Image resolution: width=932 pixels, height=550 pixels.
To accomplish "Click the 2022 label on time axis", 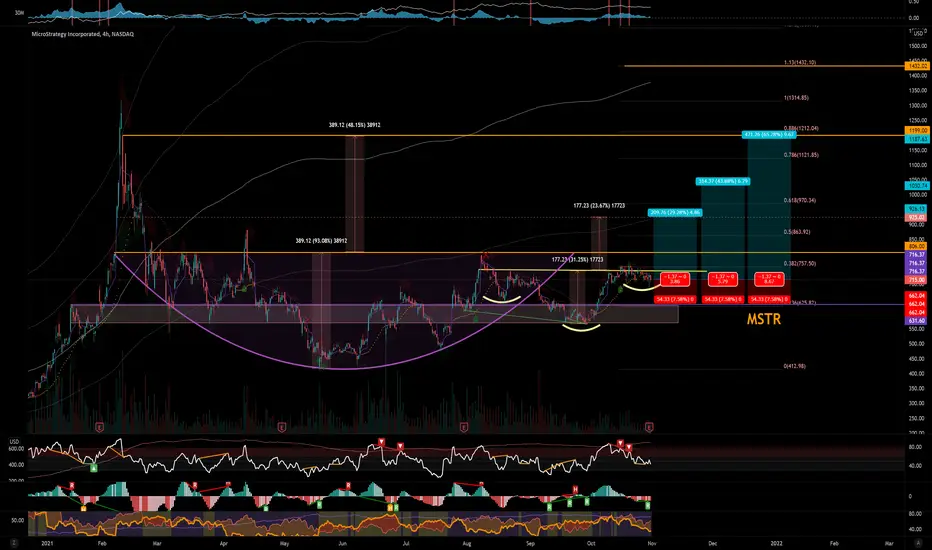I will 776,543.
